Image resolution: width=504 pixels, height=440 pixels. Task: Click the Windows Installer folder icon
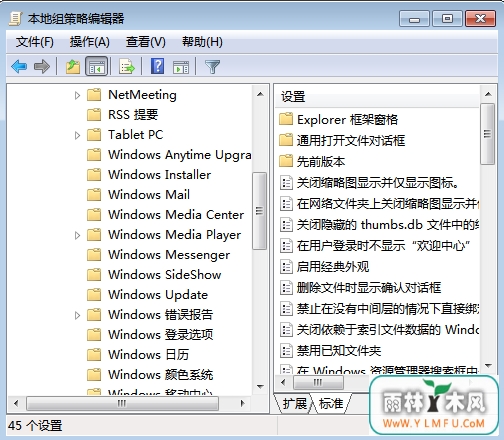click(94, 175)
